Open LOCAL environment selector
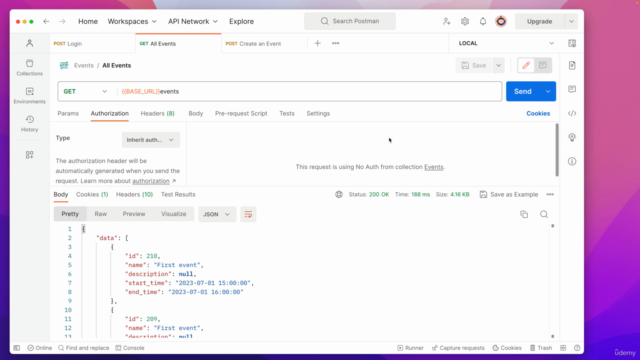The image size is (640, 360). tap(505, 43)
